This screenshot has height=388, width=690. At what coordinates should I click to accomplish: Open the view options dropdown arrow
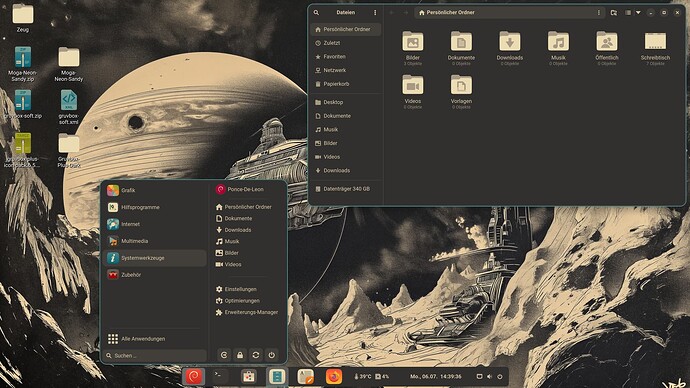[x=638, y=13]
